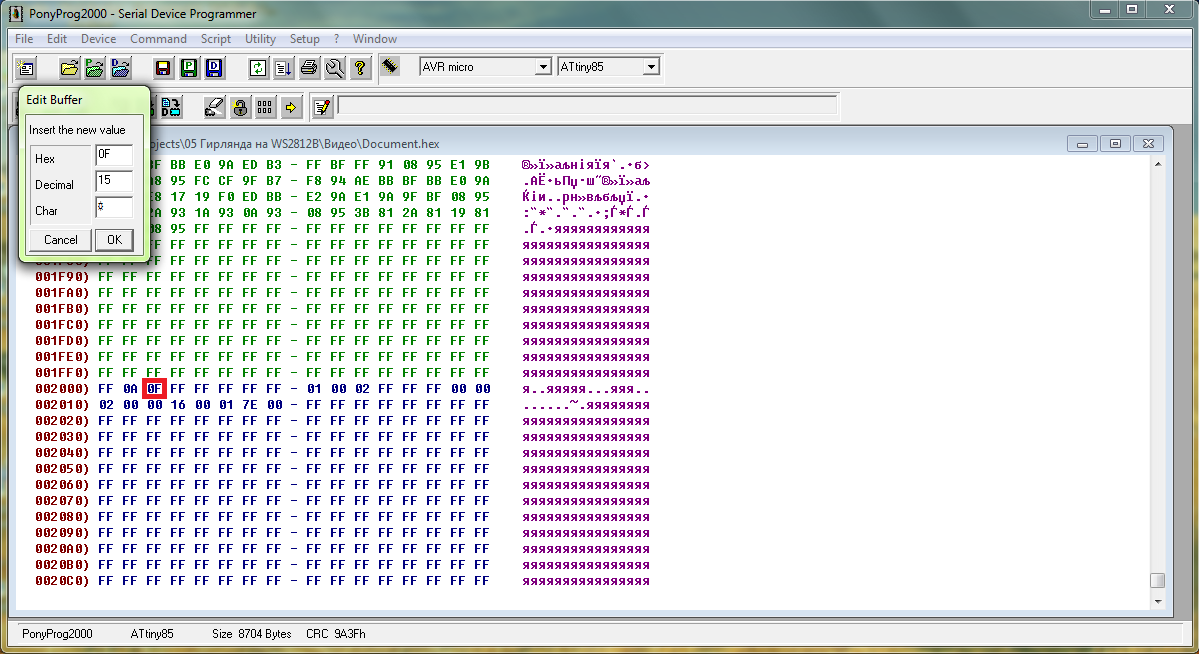The image size is (1199, 654).
Task: Click the Decimal value input field
Action: pos(114,181)
